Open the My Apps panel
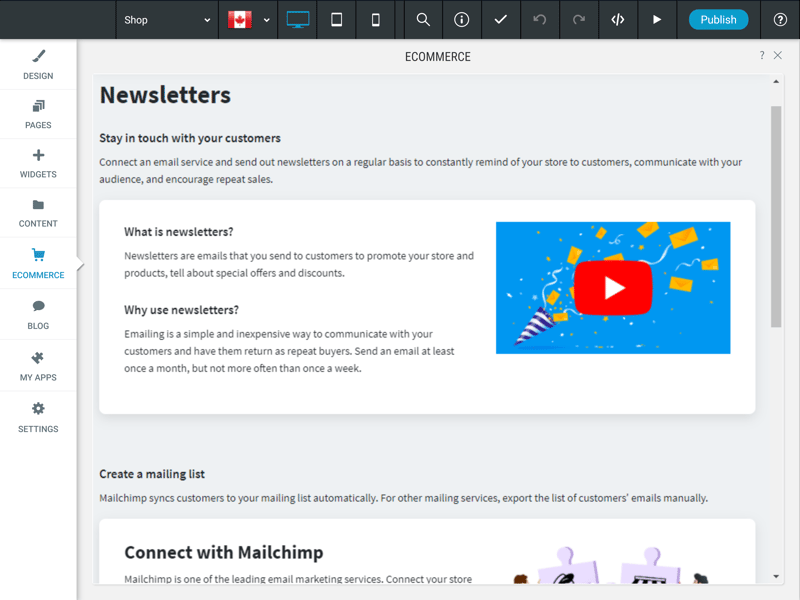The image size is (800, 600). pyautogui.click(x=38, y=366)
